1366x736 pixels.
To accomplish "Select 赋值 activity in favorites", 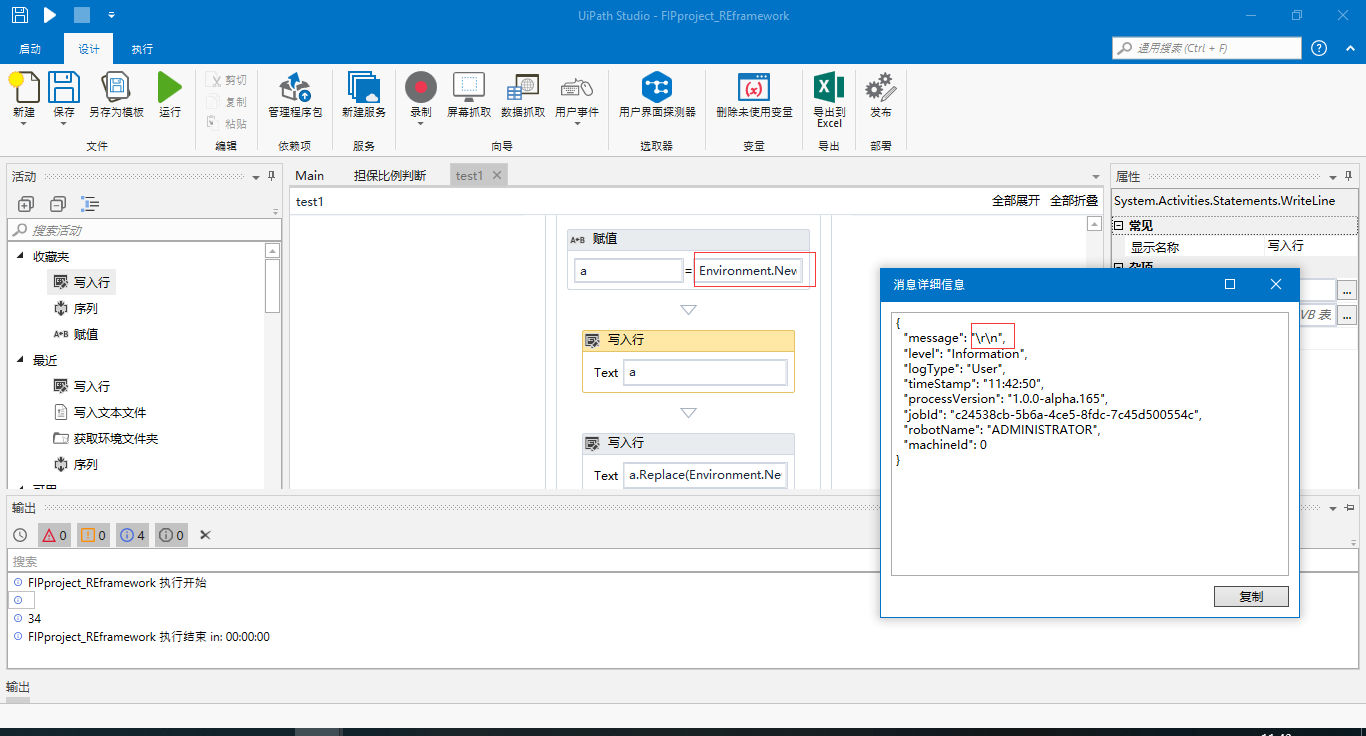I will click(75, 335).
